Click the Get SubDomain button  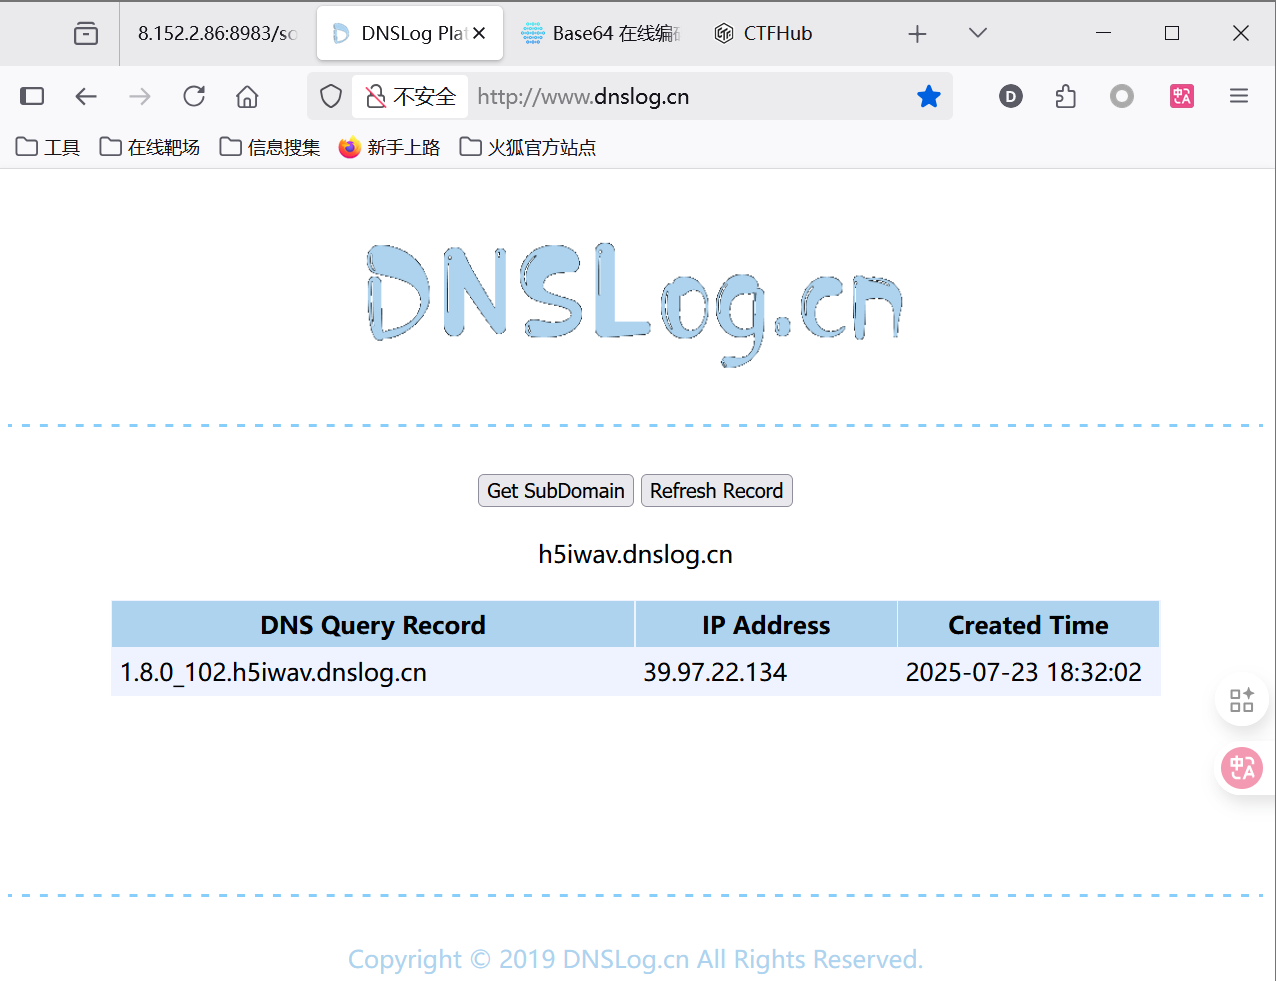click(x=556, y=491)
